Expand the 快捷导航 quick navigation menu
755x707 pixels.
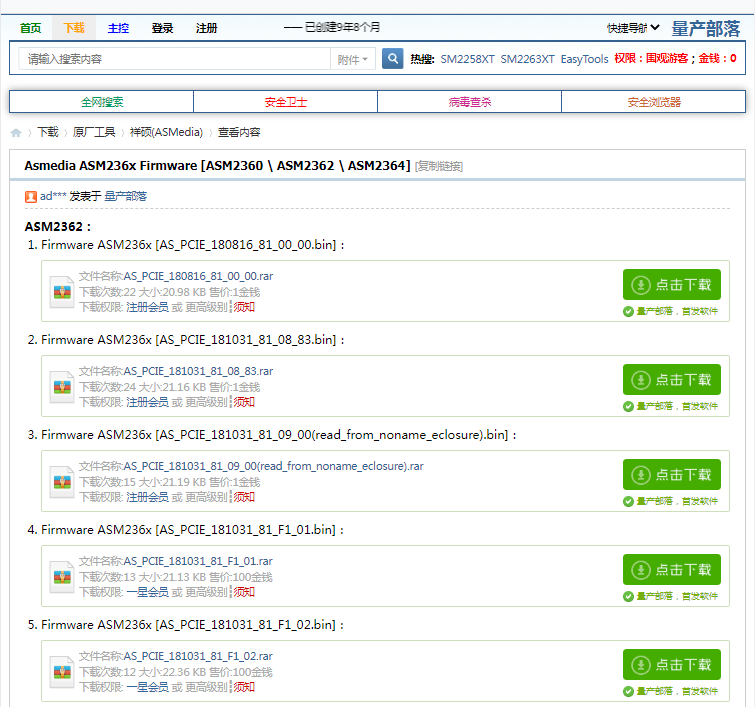pos(633,28)
